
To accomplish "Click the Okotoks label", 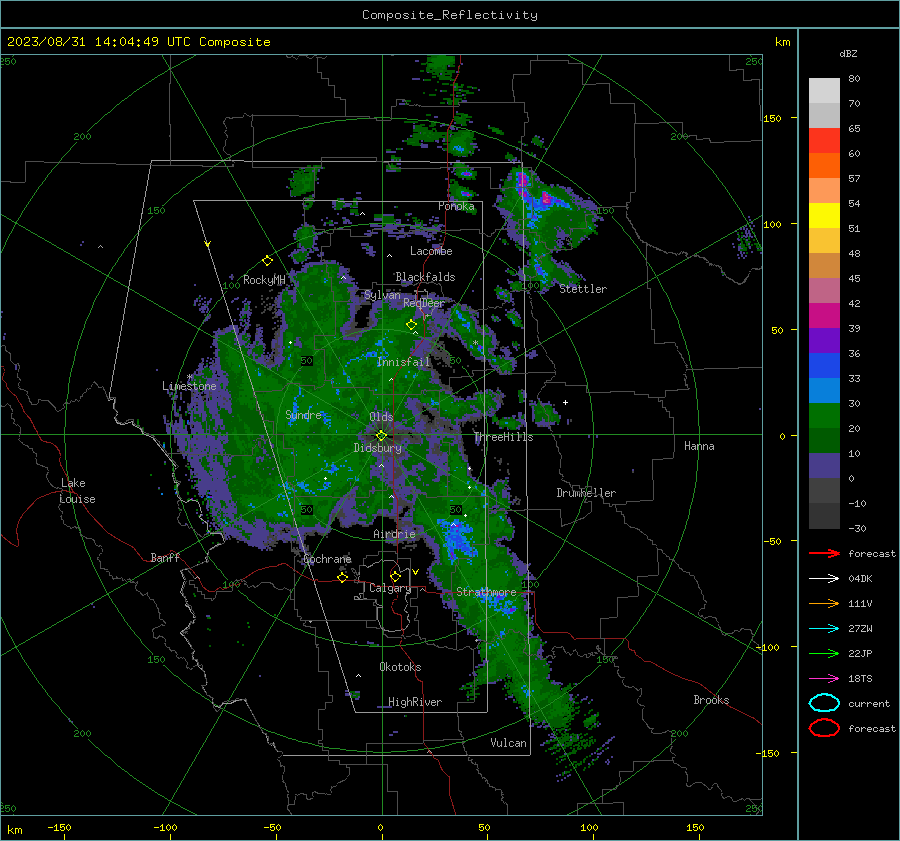I will click(400, 667).
